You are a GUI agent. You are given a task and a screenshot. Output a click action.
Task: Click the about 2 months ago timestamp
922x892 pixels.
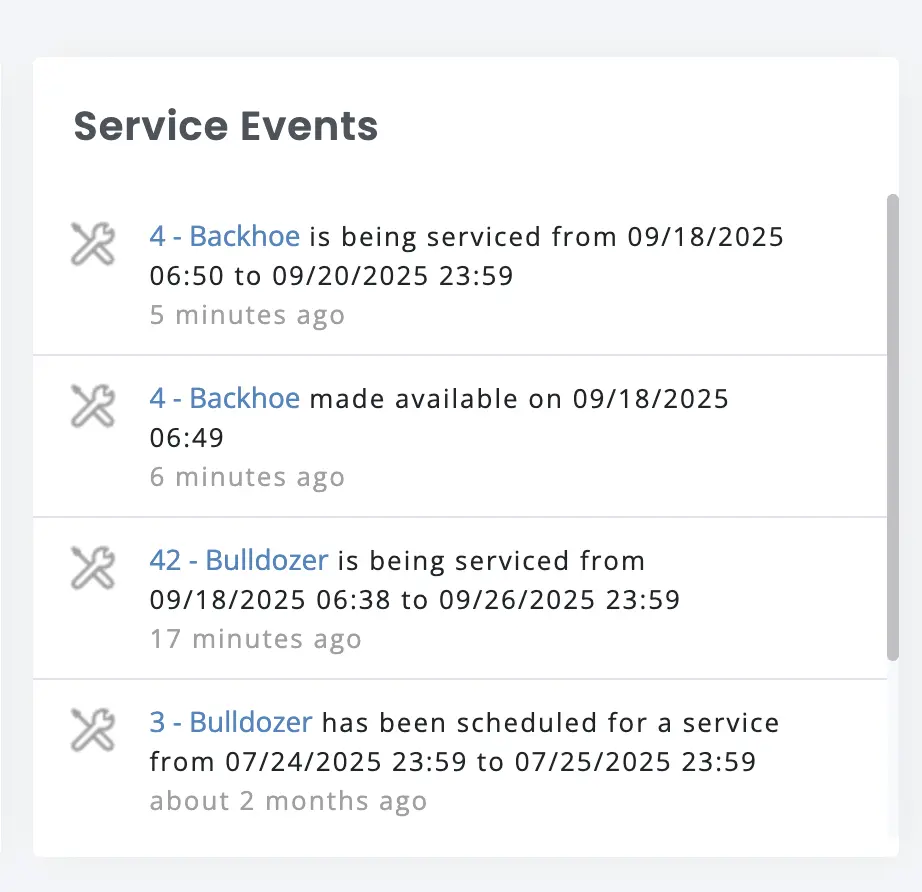287,801
